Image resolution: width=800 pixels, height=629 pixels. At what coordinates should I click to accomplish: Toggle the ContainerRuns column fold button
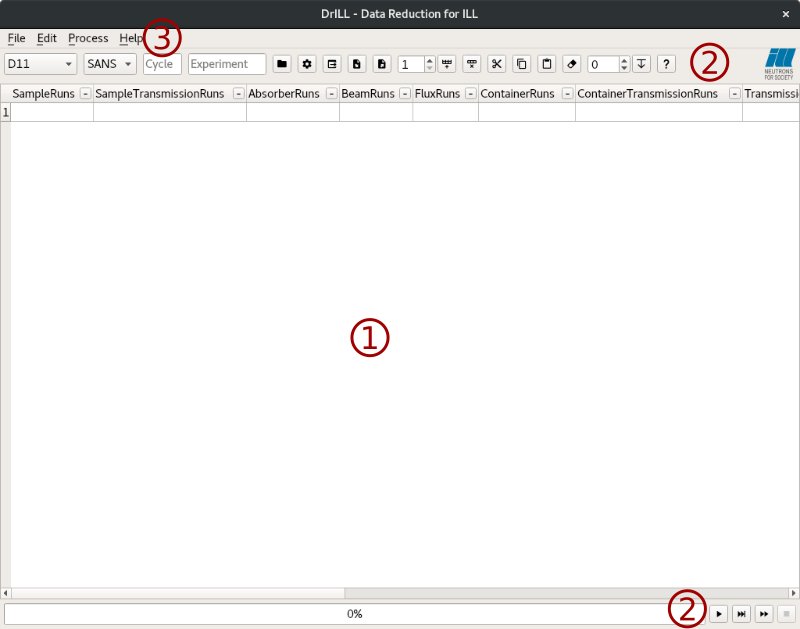[x=567, y=93]
